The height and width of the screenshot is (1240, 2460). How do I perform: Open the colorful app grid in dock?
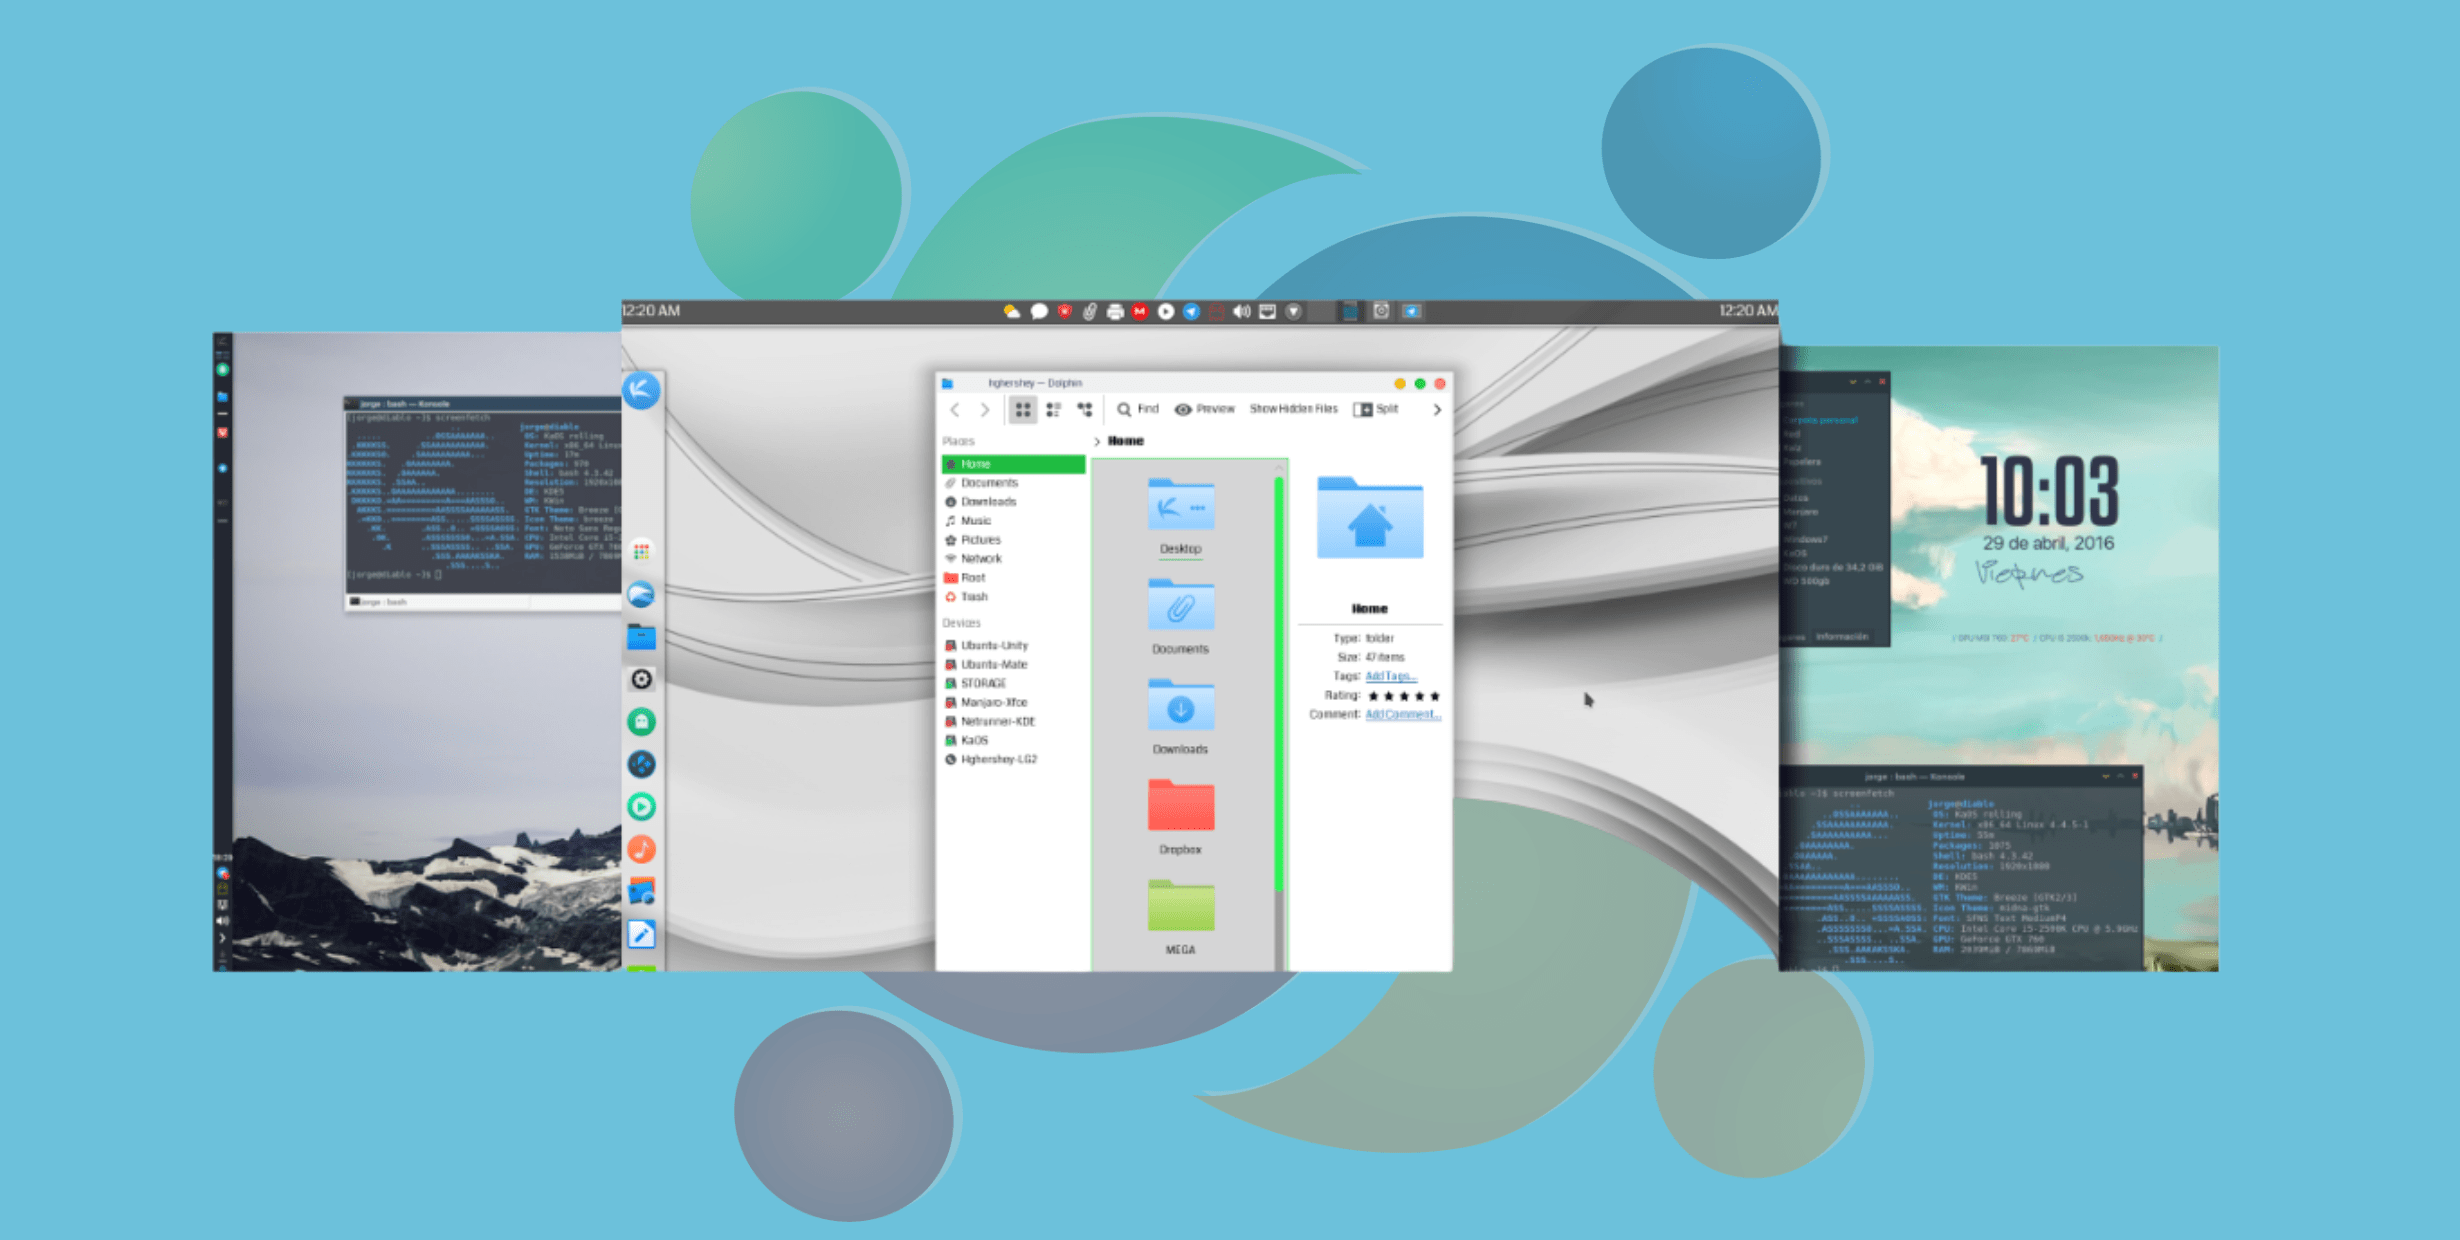[x=641, y=552]
